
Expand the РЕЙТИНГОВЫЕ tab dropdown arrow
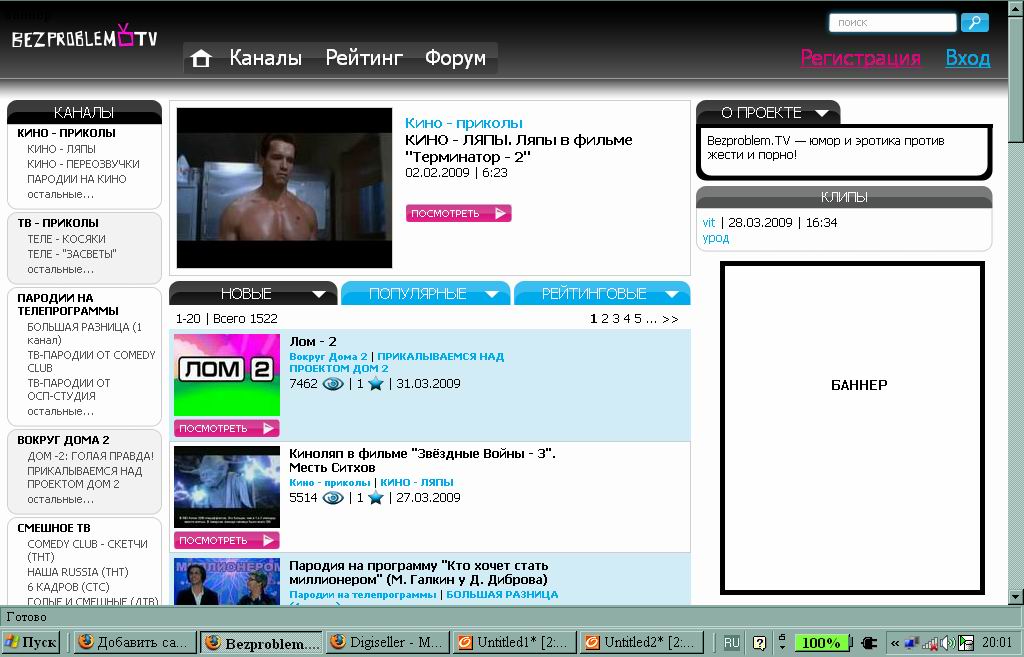tap(671, 295)
